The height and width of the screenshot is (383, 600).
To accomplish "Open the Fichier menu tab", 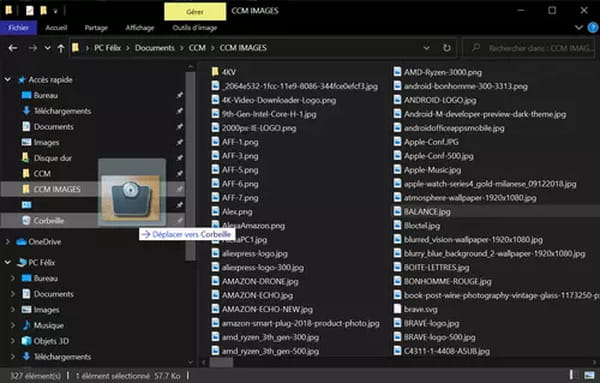I will 18,28.
